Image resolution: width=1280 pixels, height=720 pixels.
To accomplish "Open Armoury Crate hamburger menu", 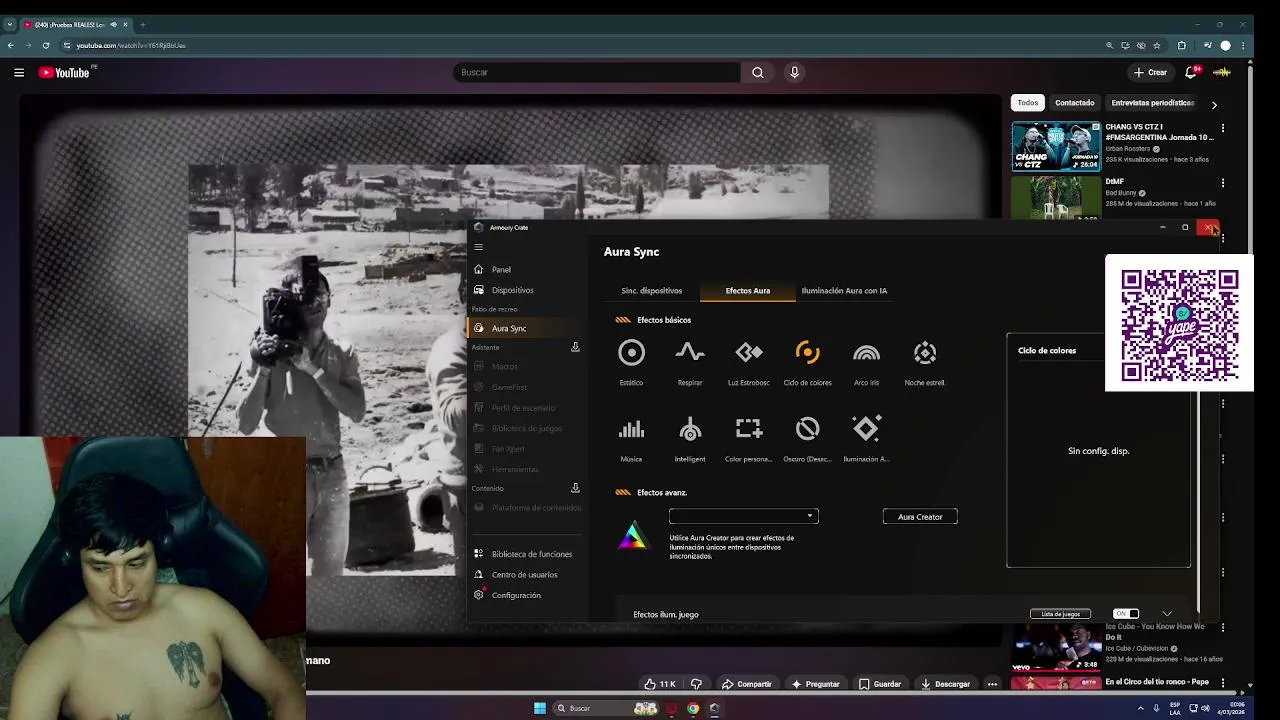I will 478,247.
